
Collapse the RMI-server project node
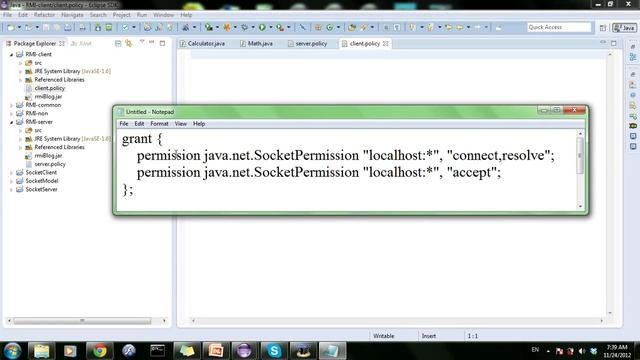11,122
